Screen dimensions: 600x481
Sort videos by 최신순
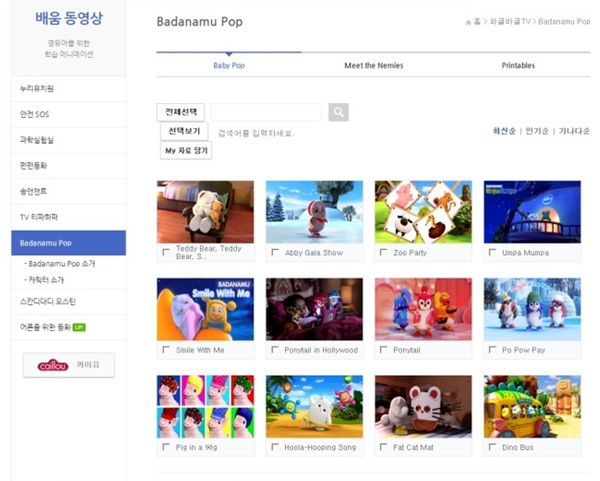point(504,131)
